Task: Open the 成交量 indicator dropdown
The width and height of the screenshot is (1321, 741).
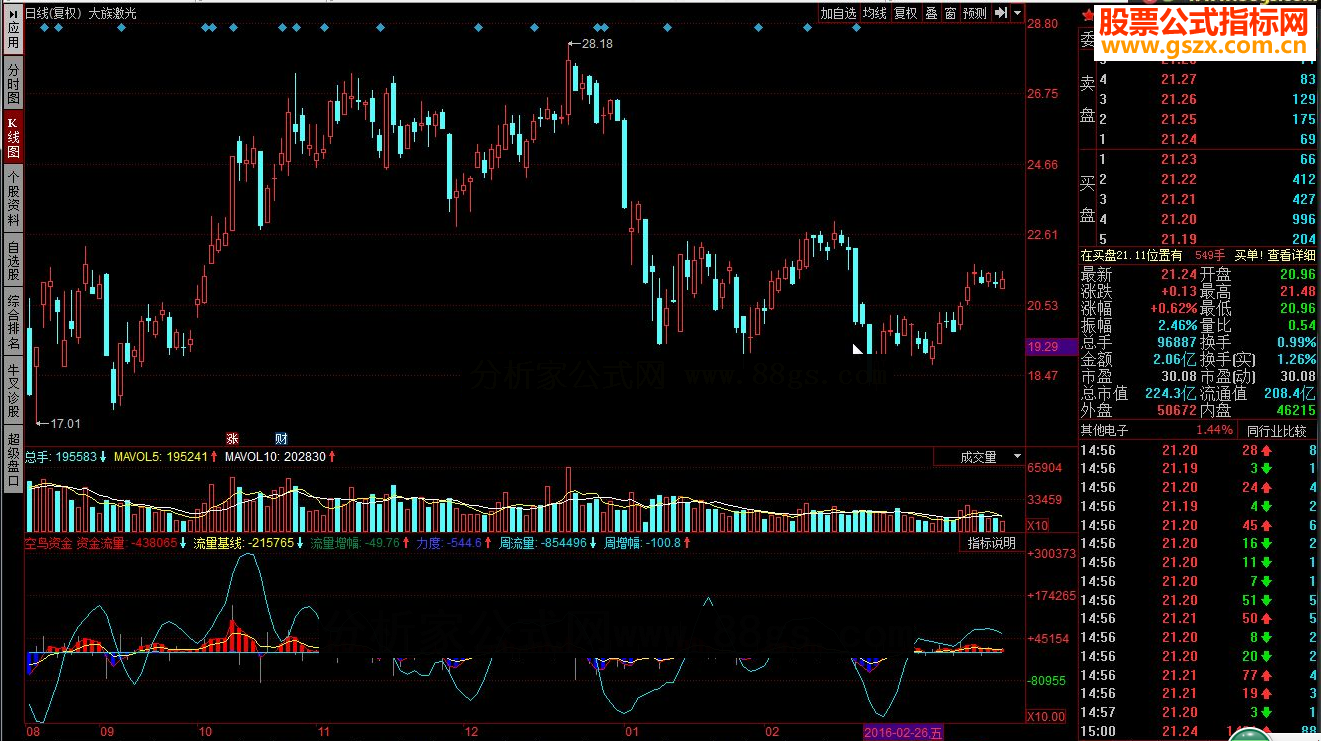Action: pyautogui.click(x=979, y=457)
